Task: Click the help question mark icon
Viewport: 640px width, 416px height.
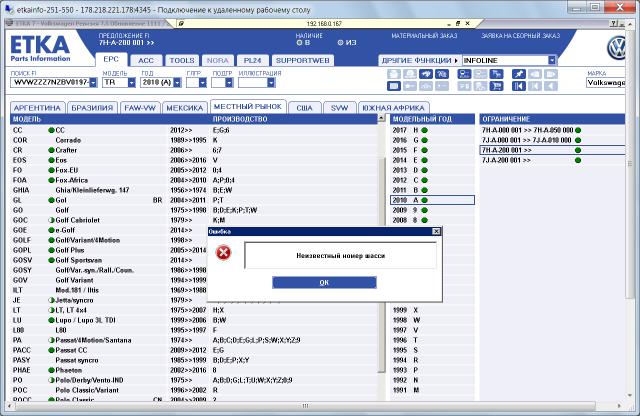Action: [614, 24]
